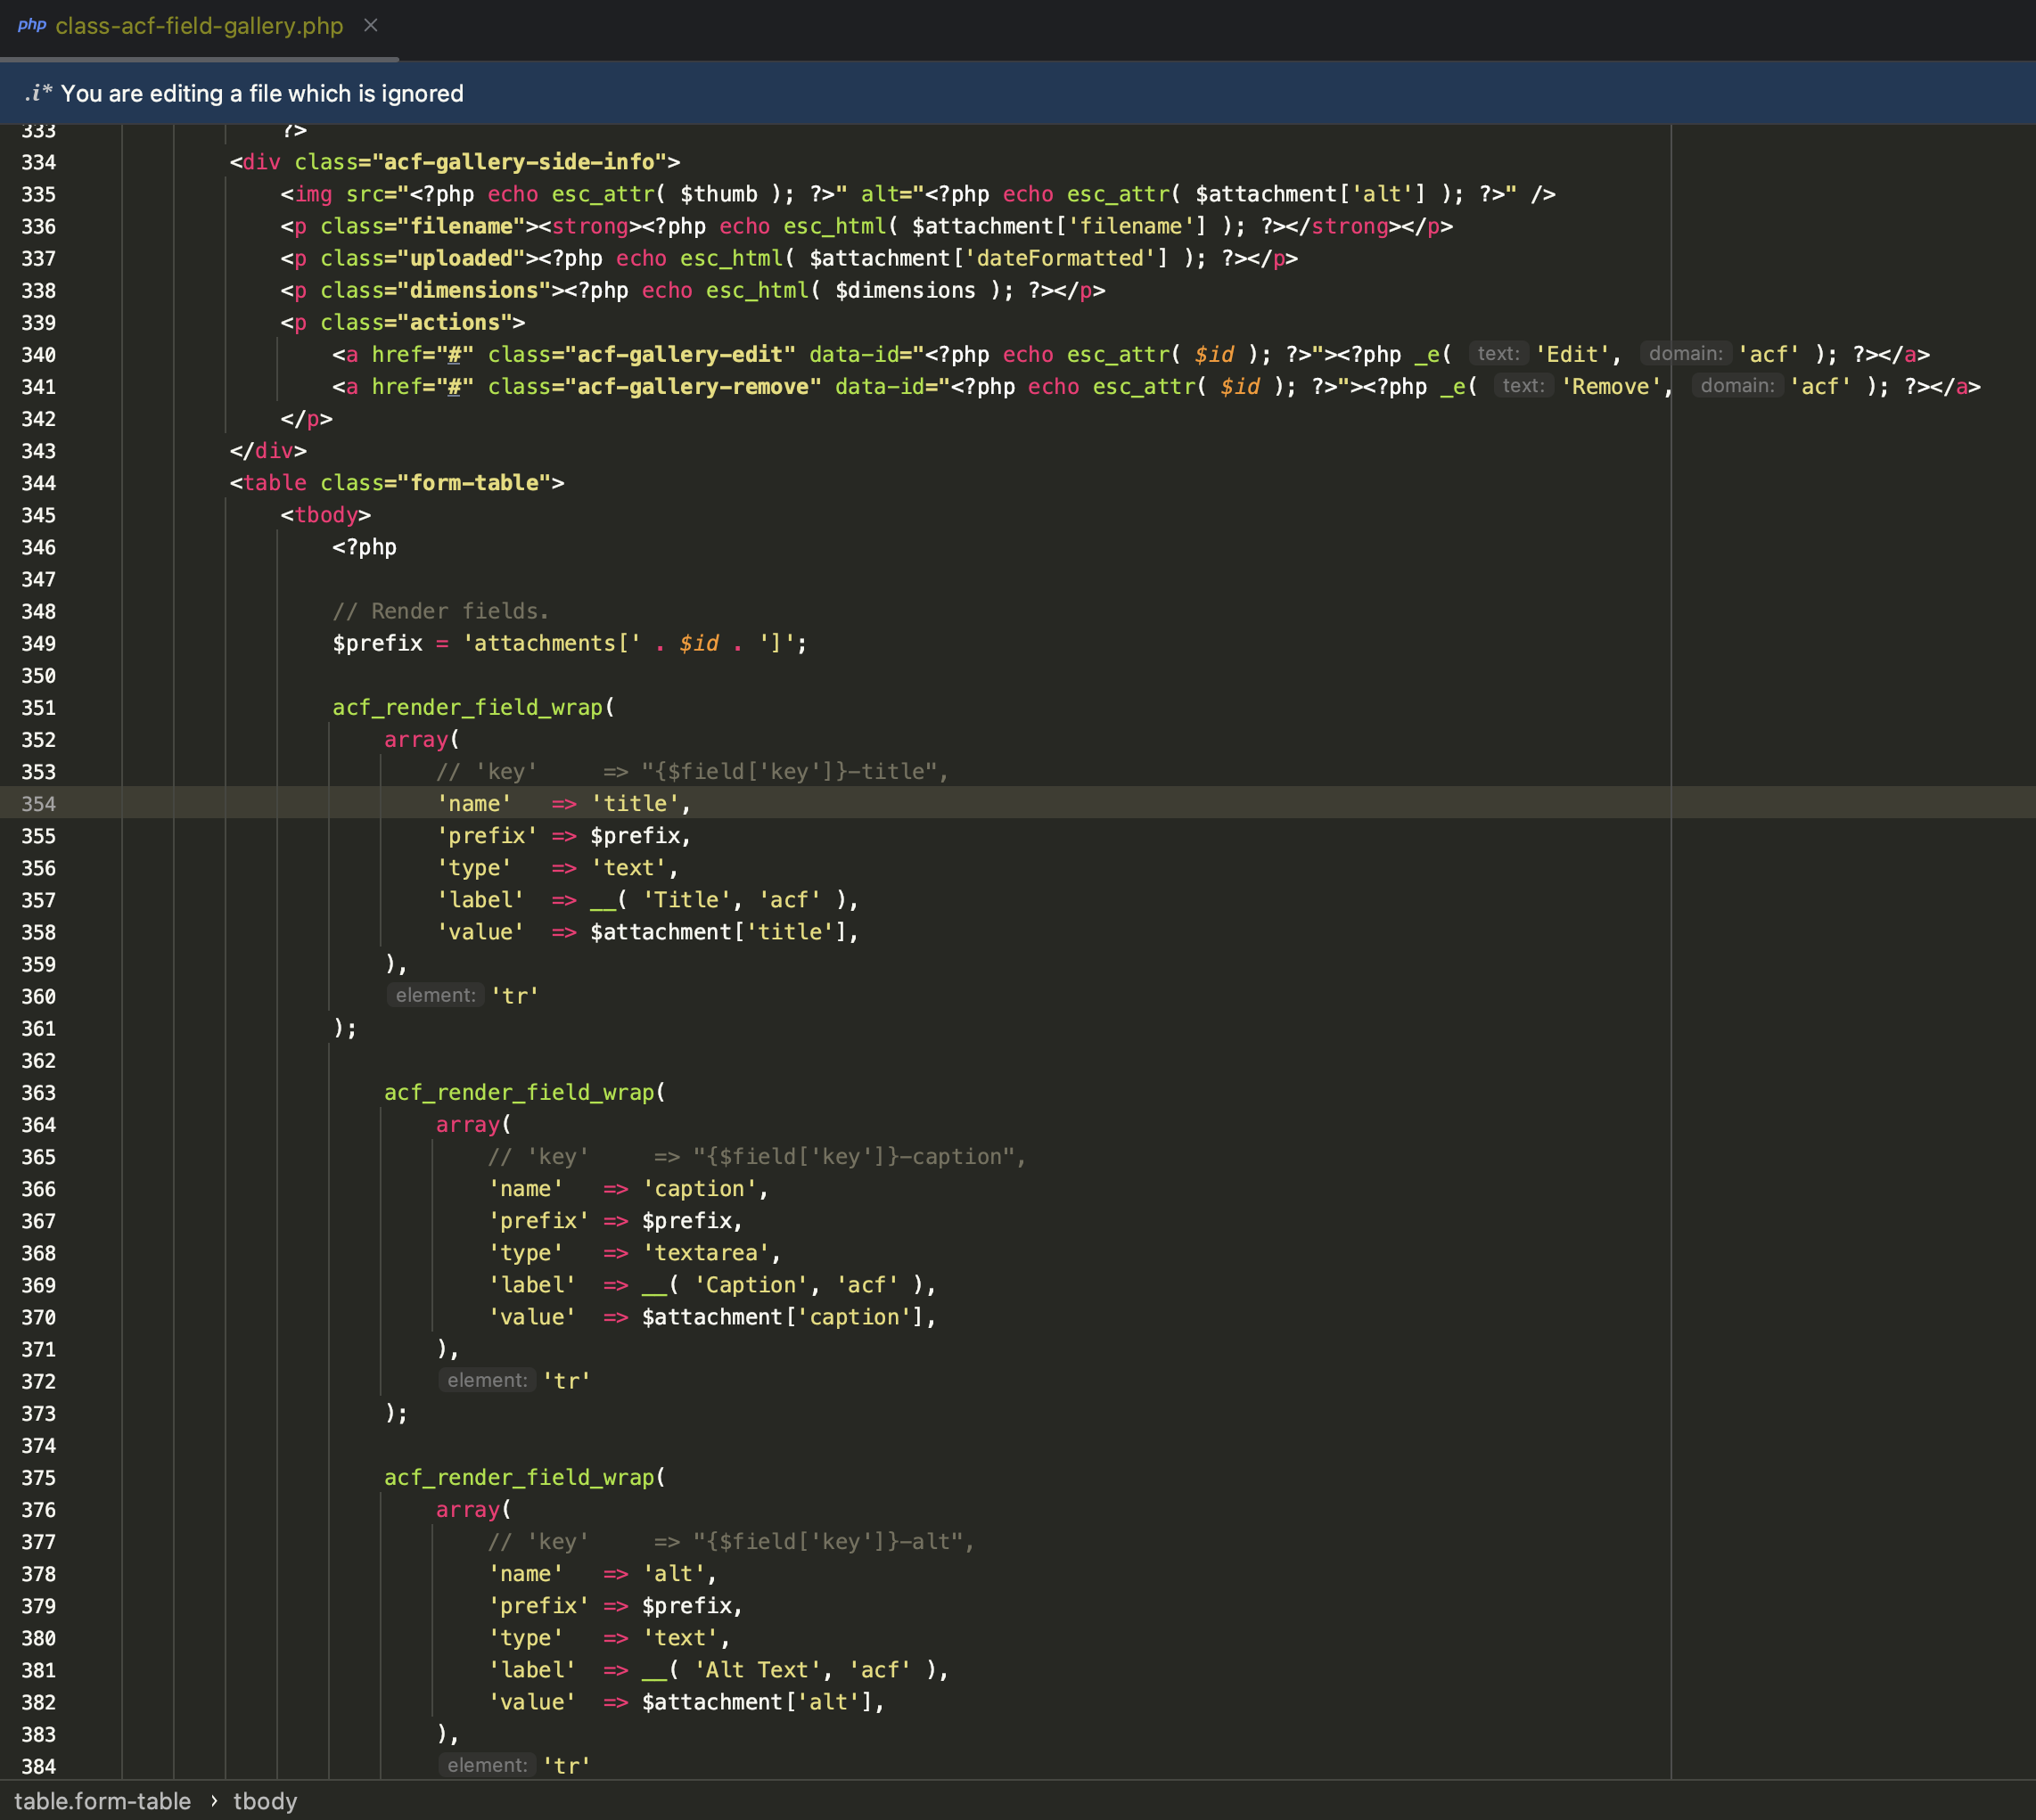Screen dimensions: 2036x1820
Task: Click 'textarea' string on line 368
Action: click(706, 1253)
